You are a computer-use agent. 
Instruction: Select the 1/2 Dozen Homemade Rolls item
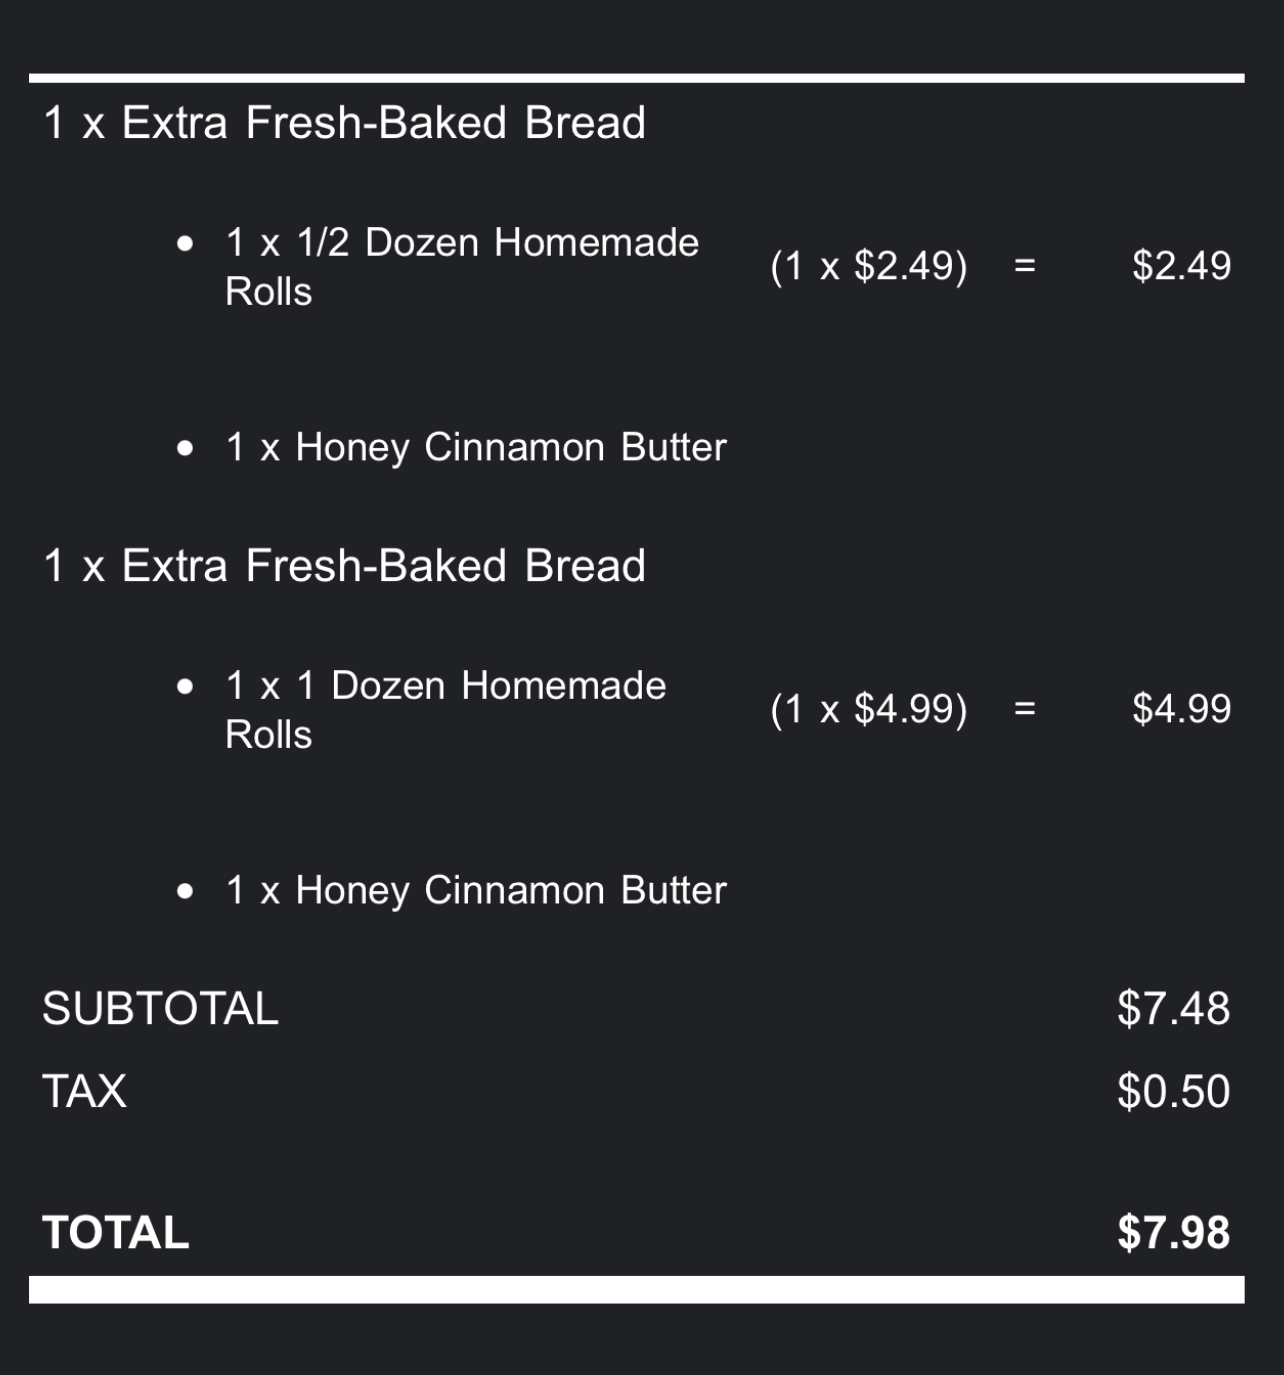461,266
